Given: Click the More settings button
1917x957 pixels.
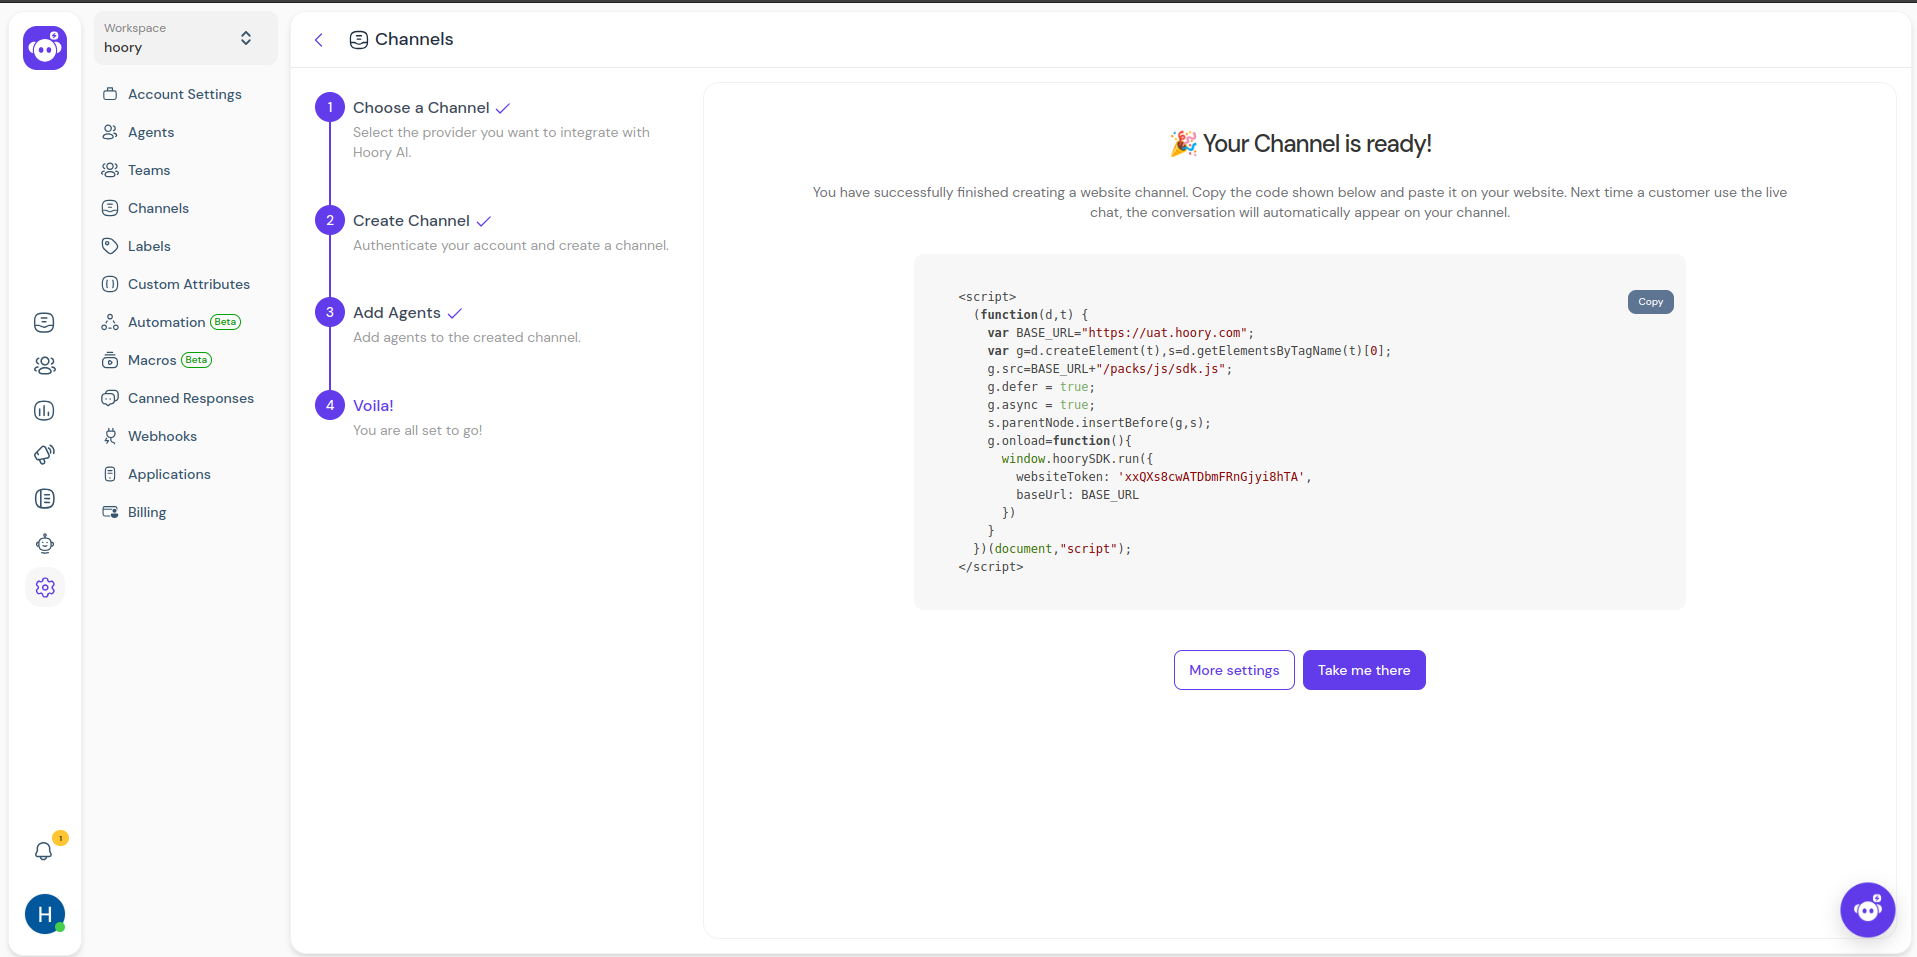Looking at the screenshot, I should point(1234,670).
